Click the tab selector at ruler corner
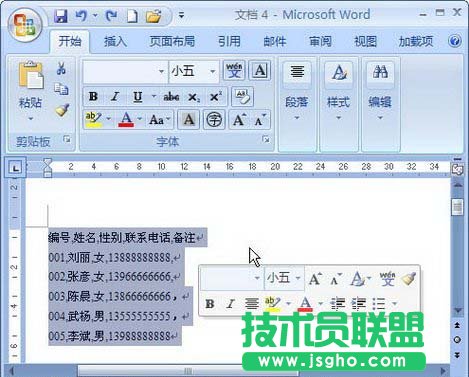The height and width of the screenshot is (377, 469). click(15, 168)
